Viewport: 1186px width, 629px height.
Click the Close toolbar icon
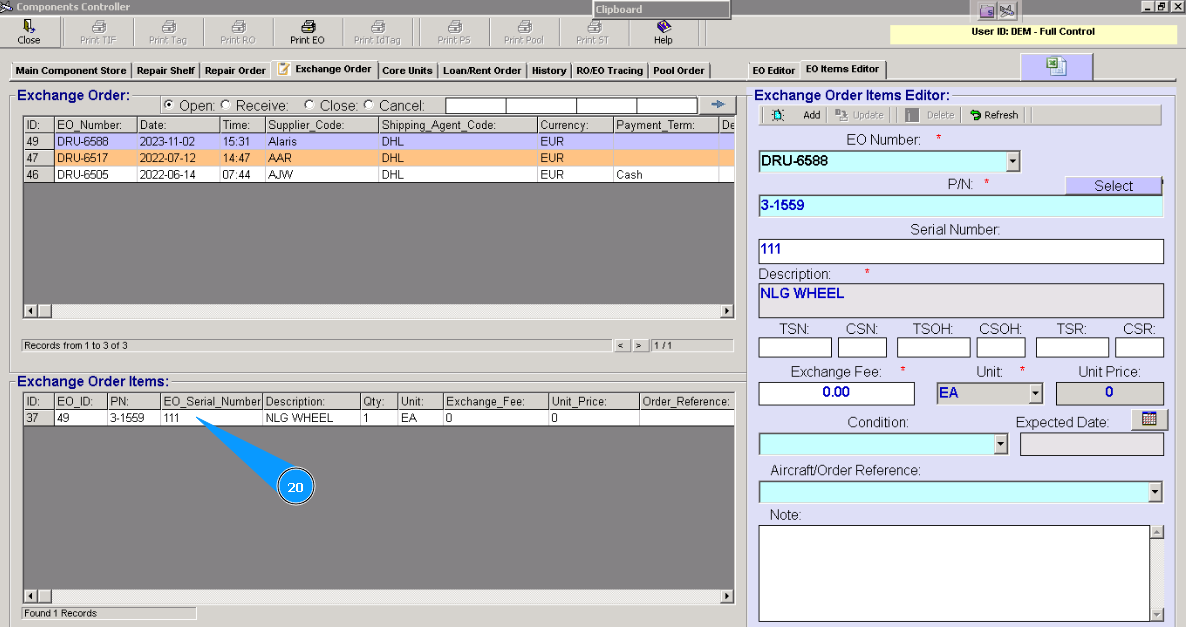(29, 27)
